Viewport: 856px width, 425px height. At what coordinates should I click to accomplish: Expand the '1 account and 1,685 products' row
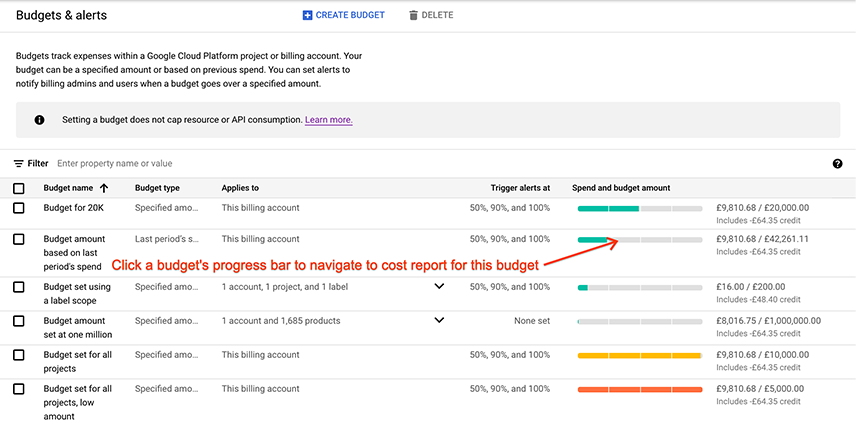pyautogui.click(x=438, y=321)
